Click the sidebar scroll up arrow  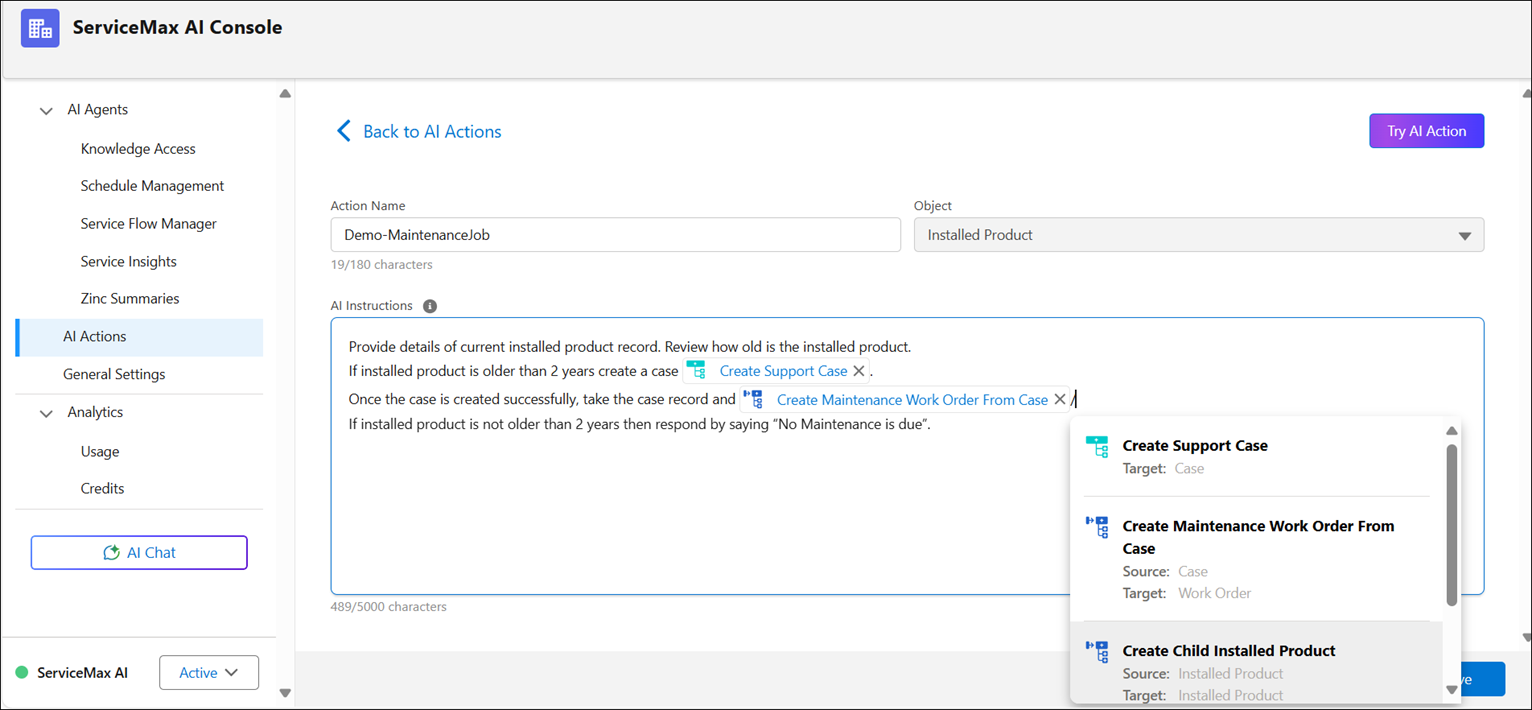point(285,93)
